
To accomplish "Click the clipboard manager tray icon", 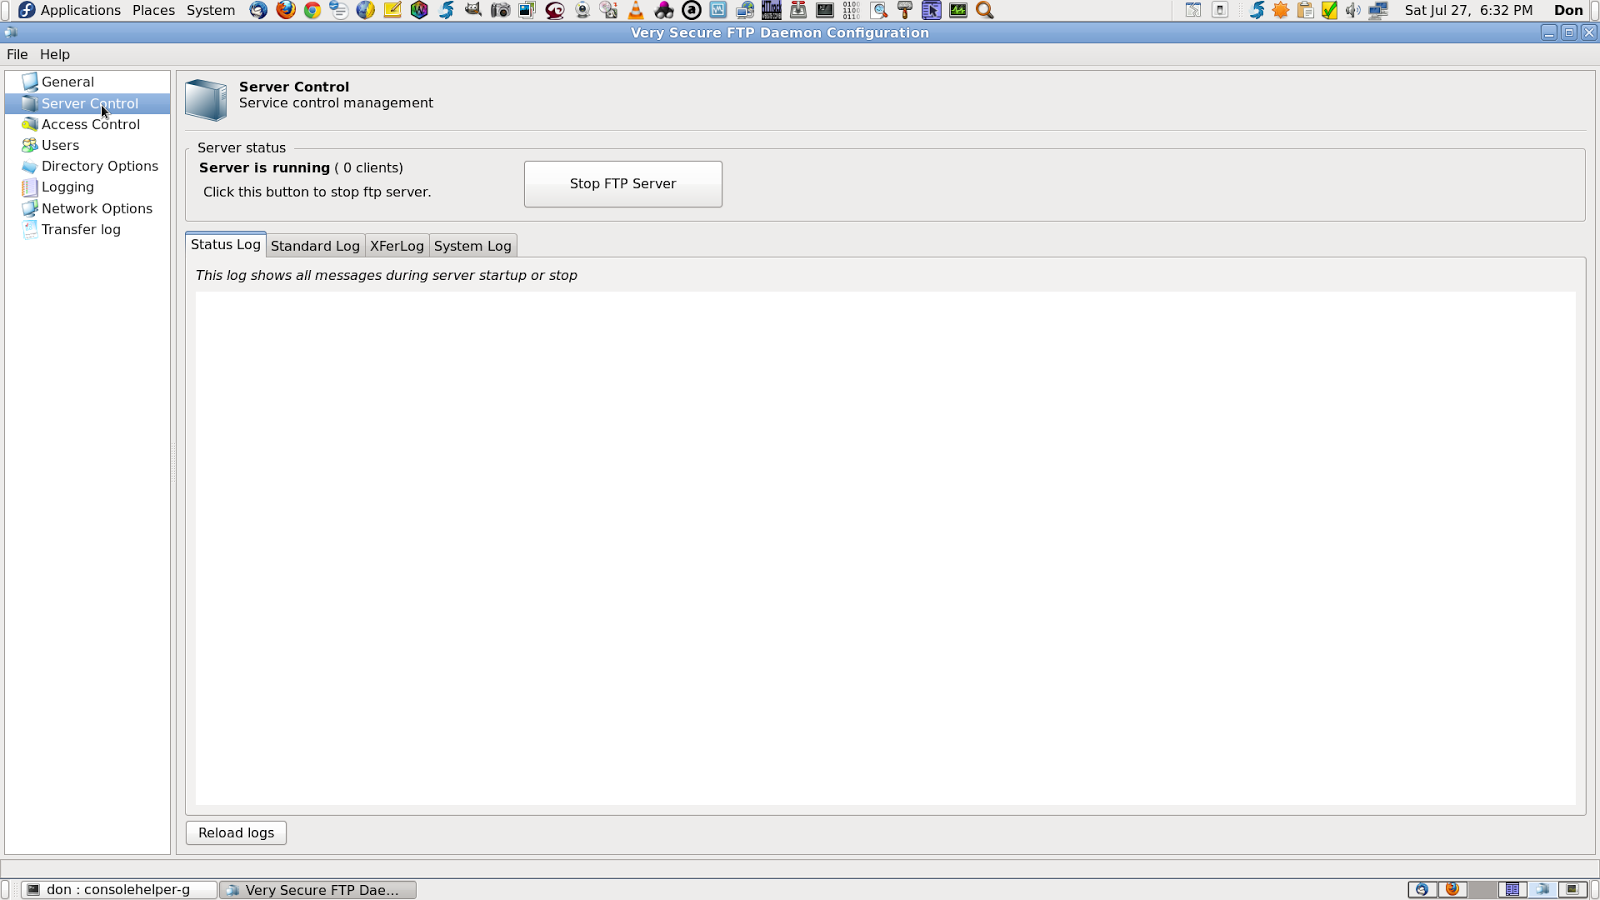I will (x=1305, y=10).
